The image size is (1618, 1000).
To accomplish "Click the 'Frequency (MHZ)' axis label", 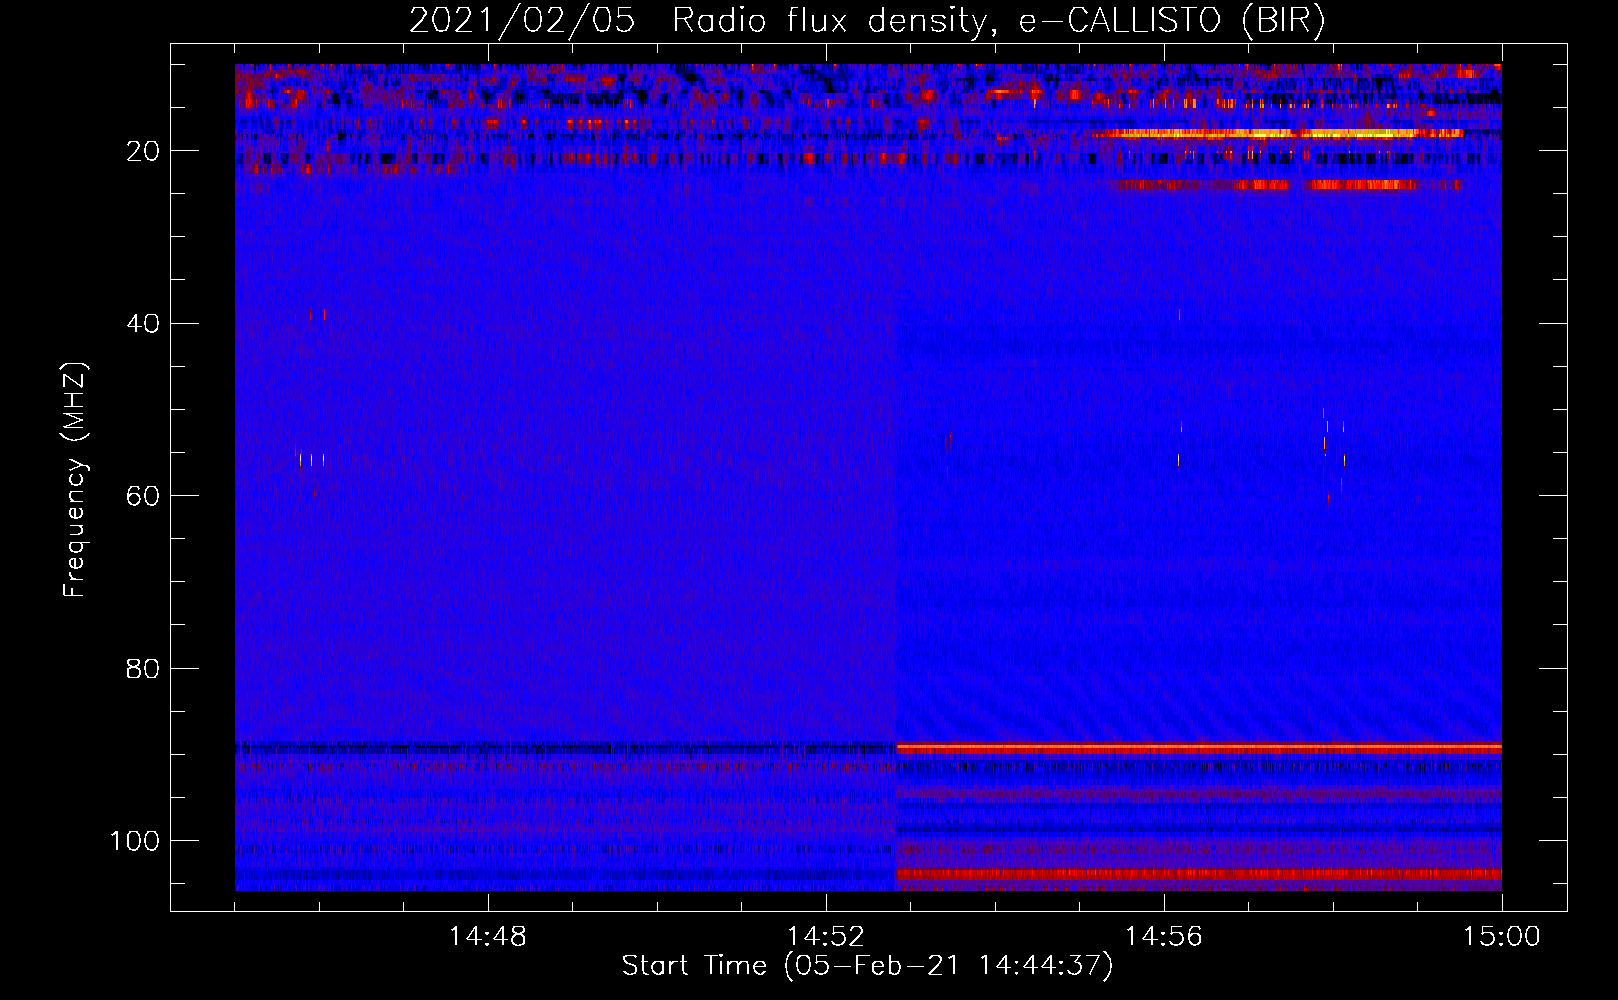I will pyautogui.click(x=75, y=479).
